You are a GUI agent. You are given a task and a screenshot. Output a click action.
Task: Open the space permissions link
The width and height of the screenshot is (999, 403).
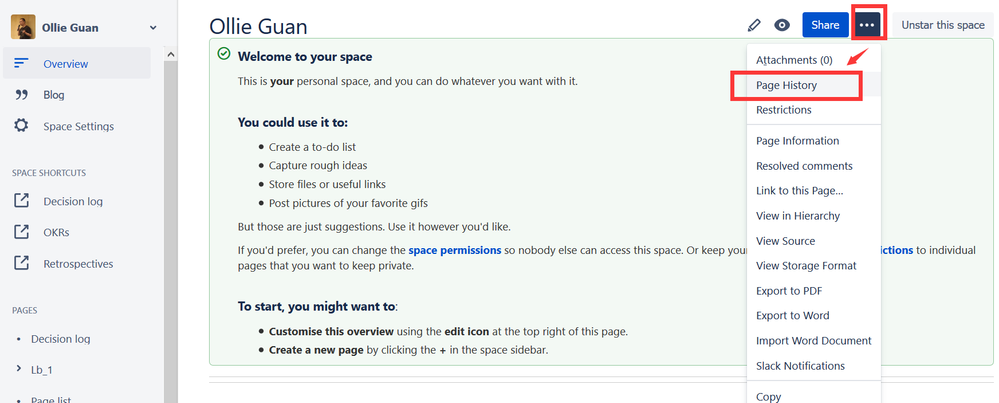coord(454,250)
